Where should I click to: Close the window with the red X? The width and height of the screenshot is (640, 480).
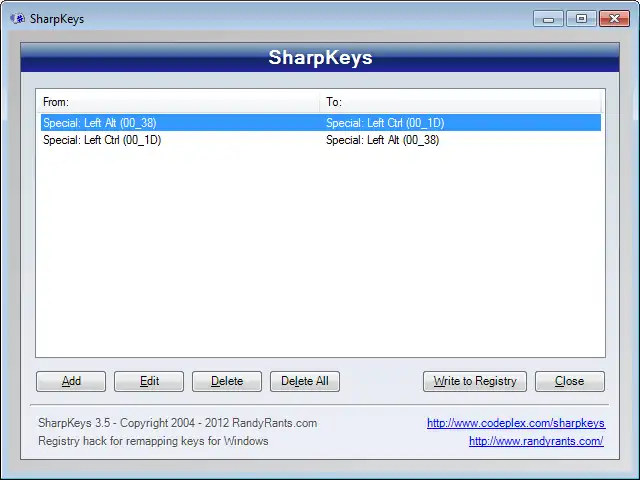pyautogui.click(x=614, y=19)
